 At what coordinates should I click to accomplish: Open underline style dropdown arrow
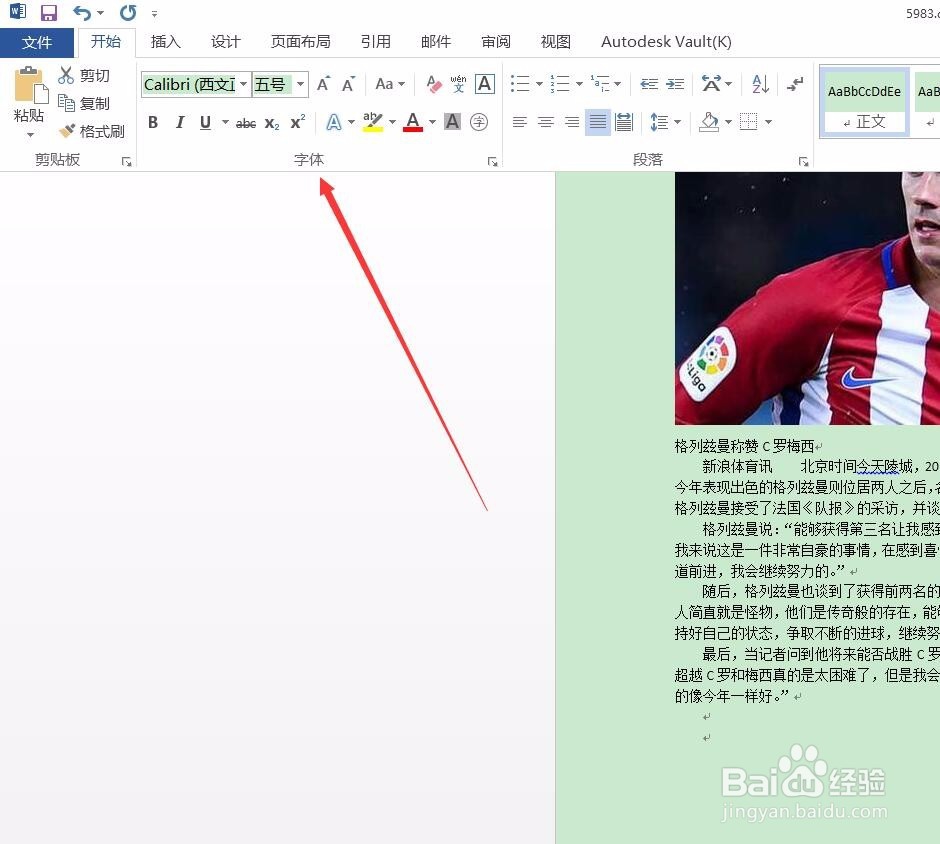click(x=225, y=122)
